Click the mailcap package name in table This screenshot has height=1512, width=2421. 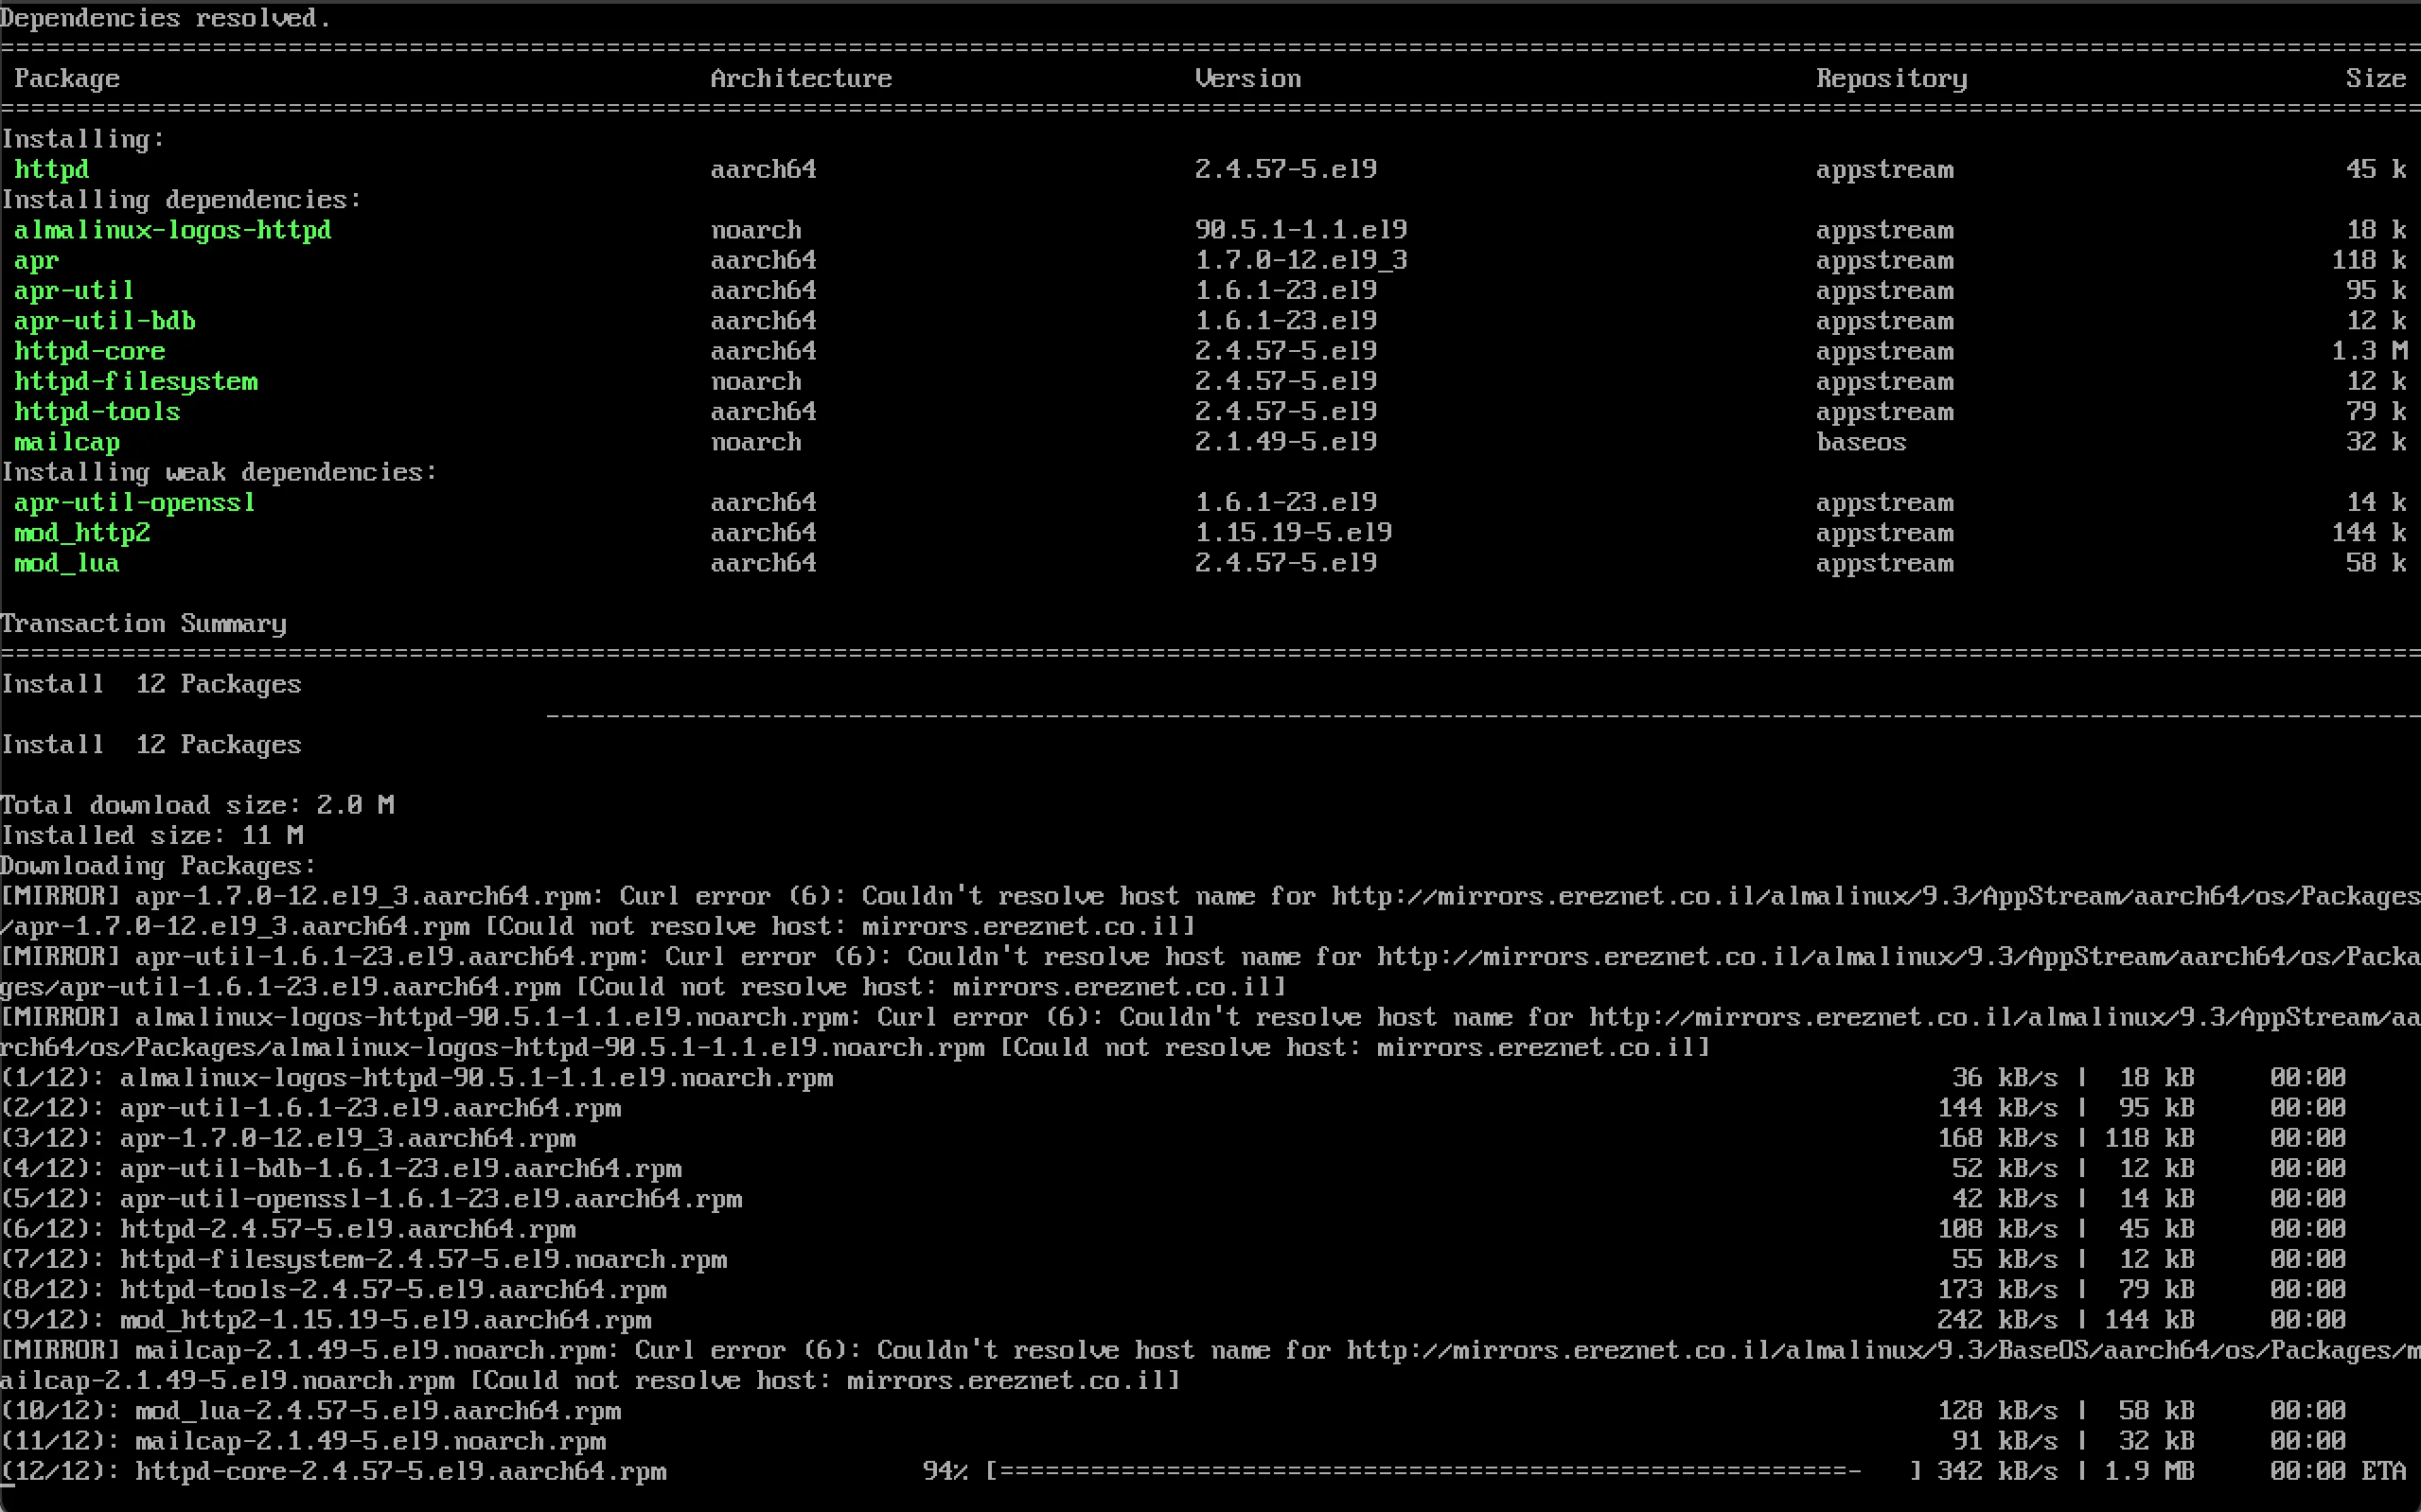tap(66, 442)
